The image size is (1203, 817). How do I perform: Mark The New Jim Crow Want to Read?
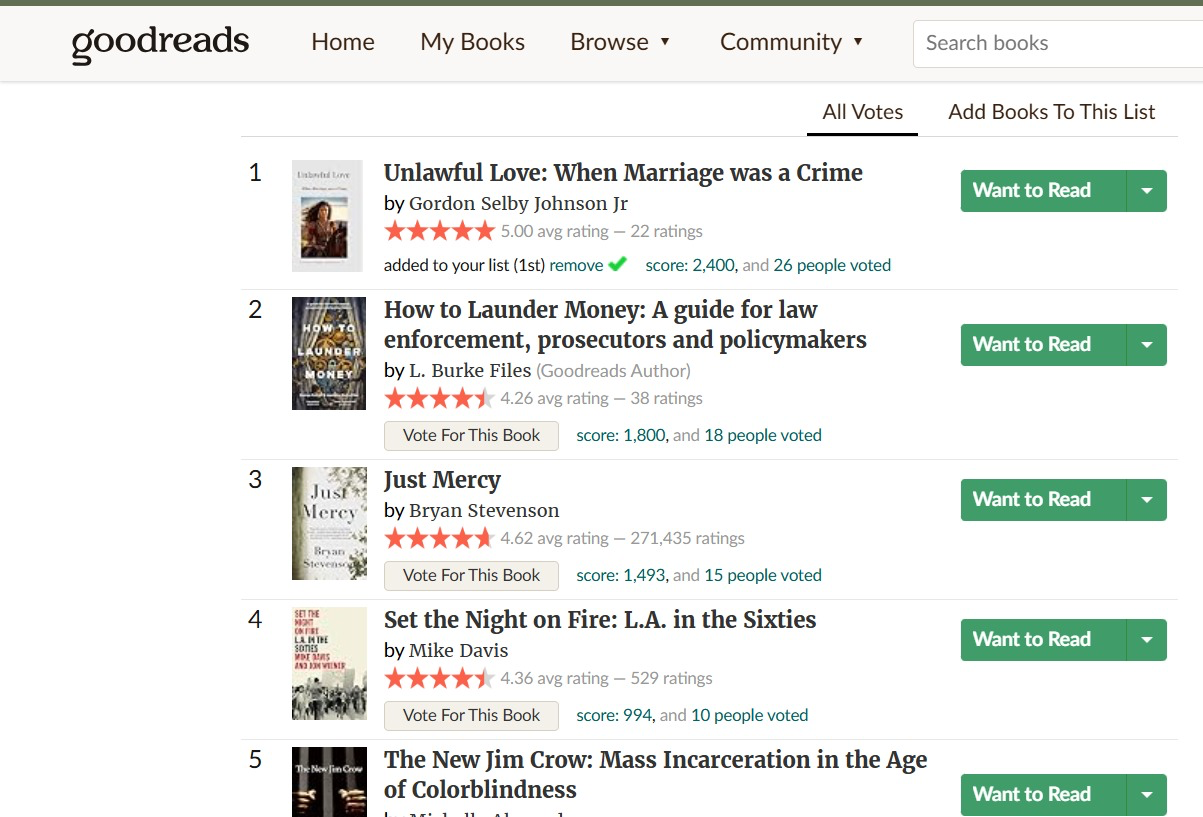point(1043,795)
